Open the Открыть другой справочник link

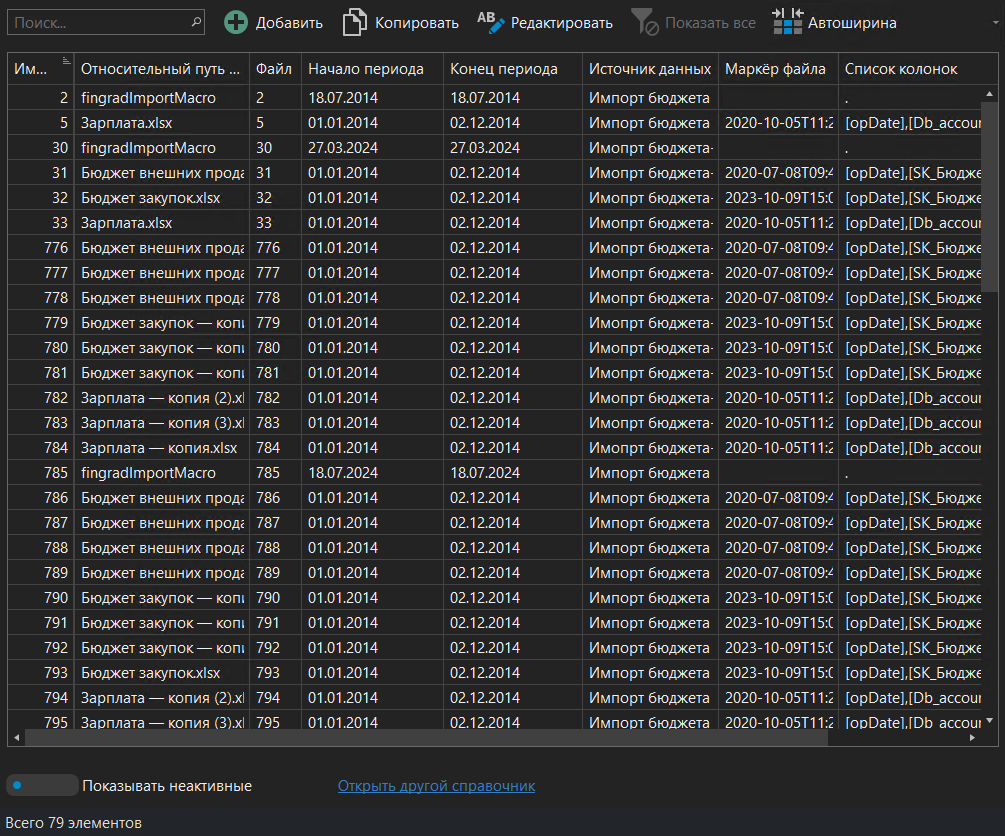(436, 786)
